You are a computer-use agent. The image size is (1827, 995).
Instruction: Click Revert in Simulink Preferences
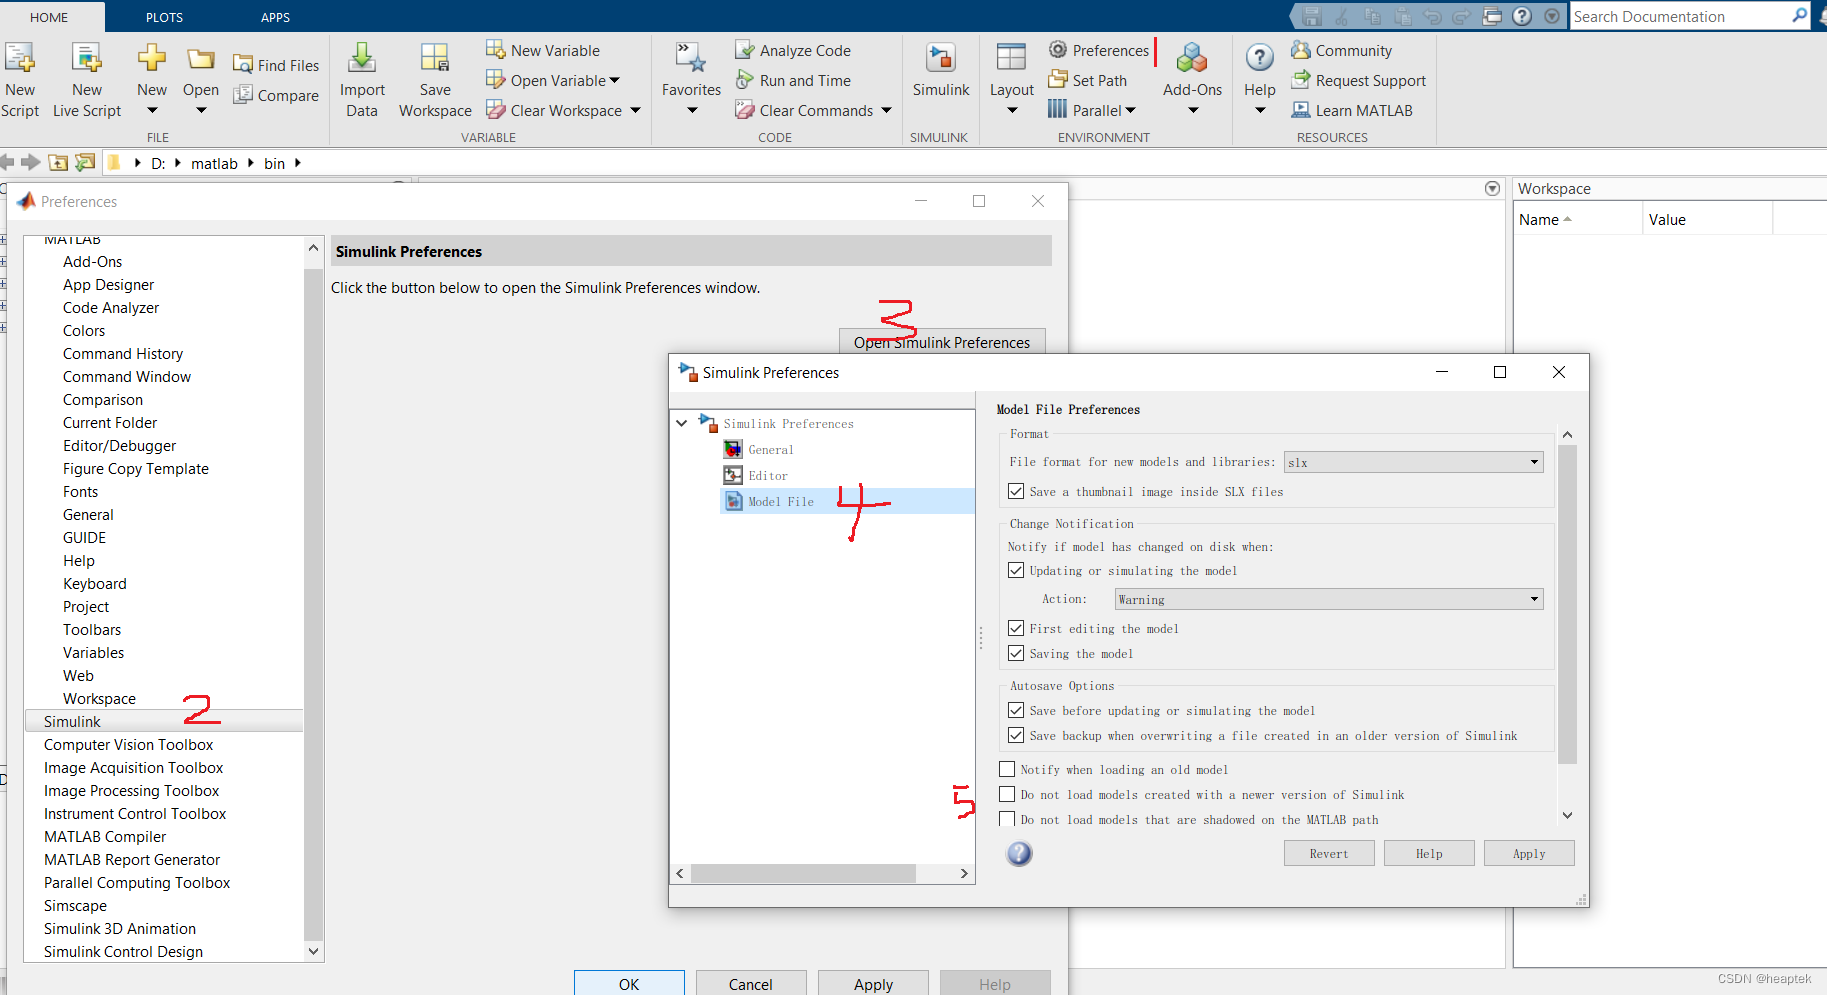click(x=1328, y=853)
